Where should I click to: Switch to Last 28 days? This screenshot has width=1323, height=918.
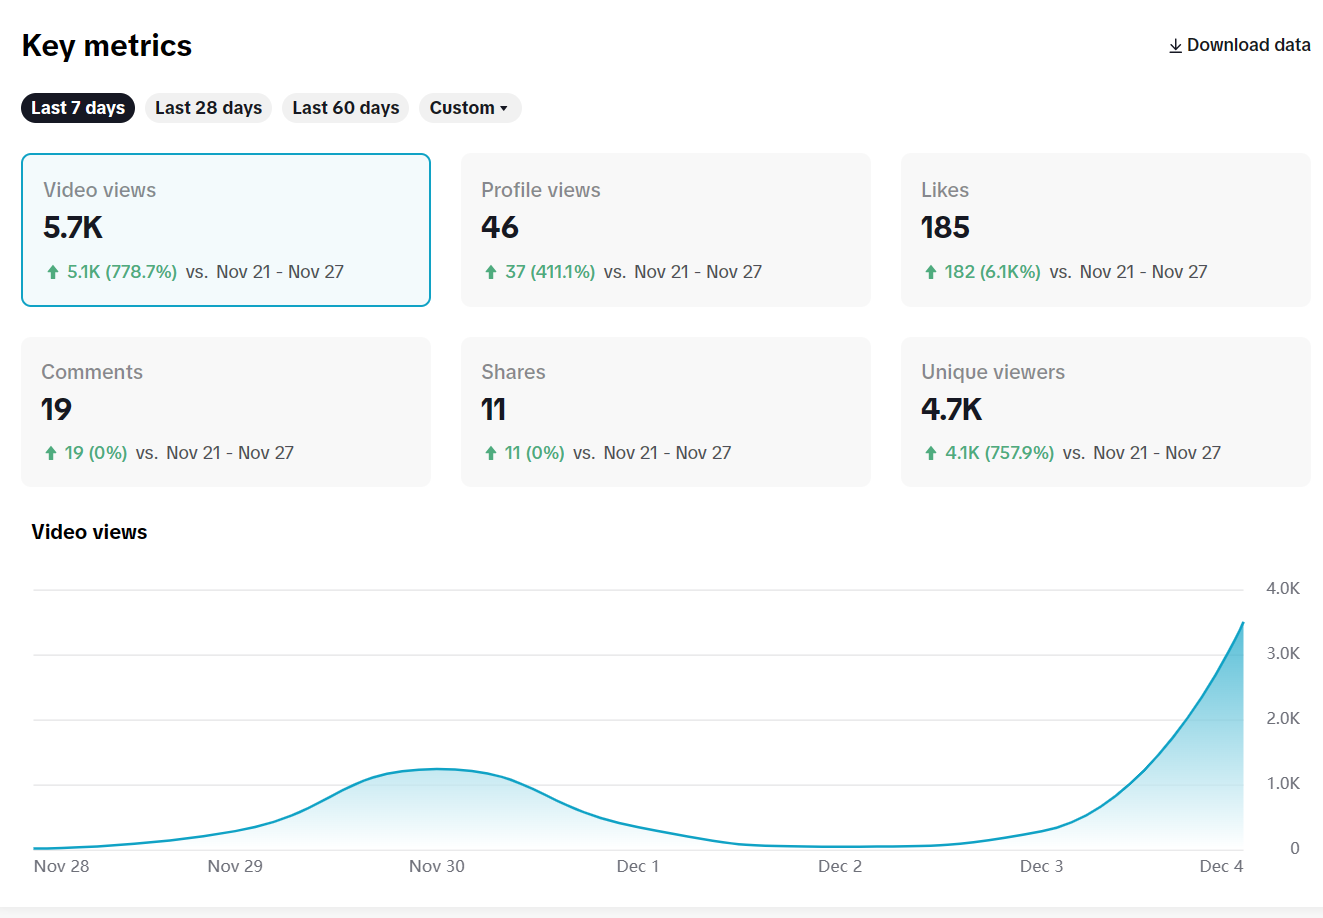point(208,108)
